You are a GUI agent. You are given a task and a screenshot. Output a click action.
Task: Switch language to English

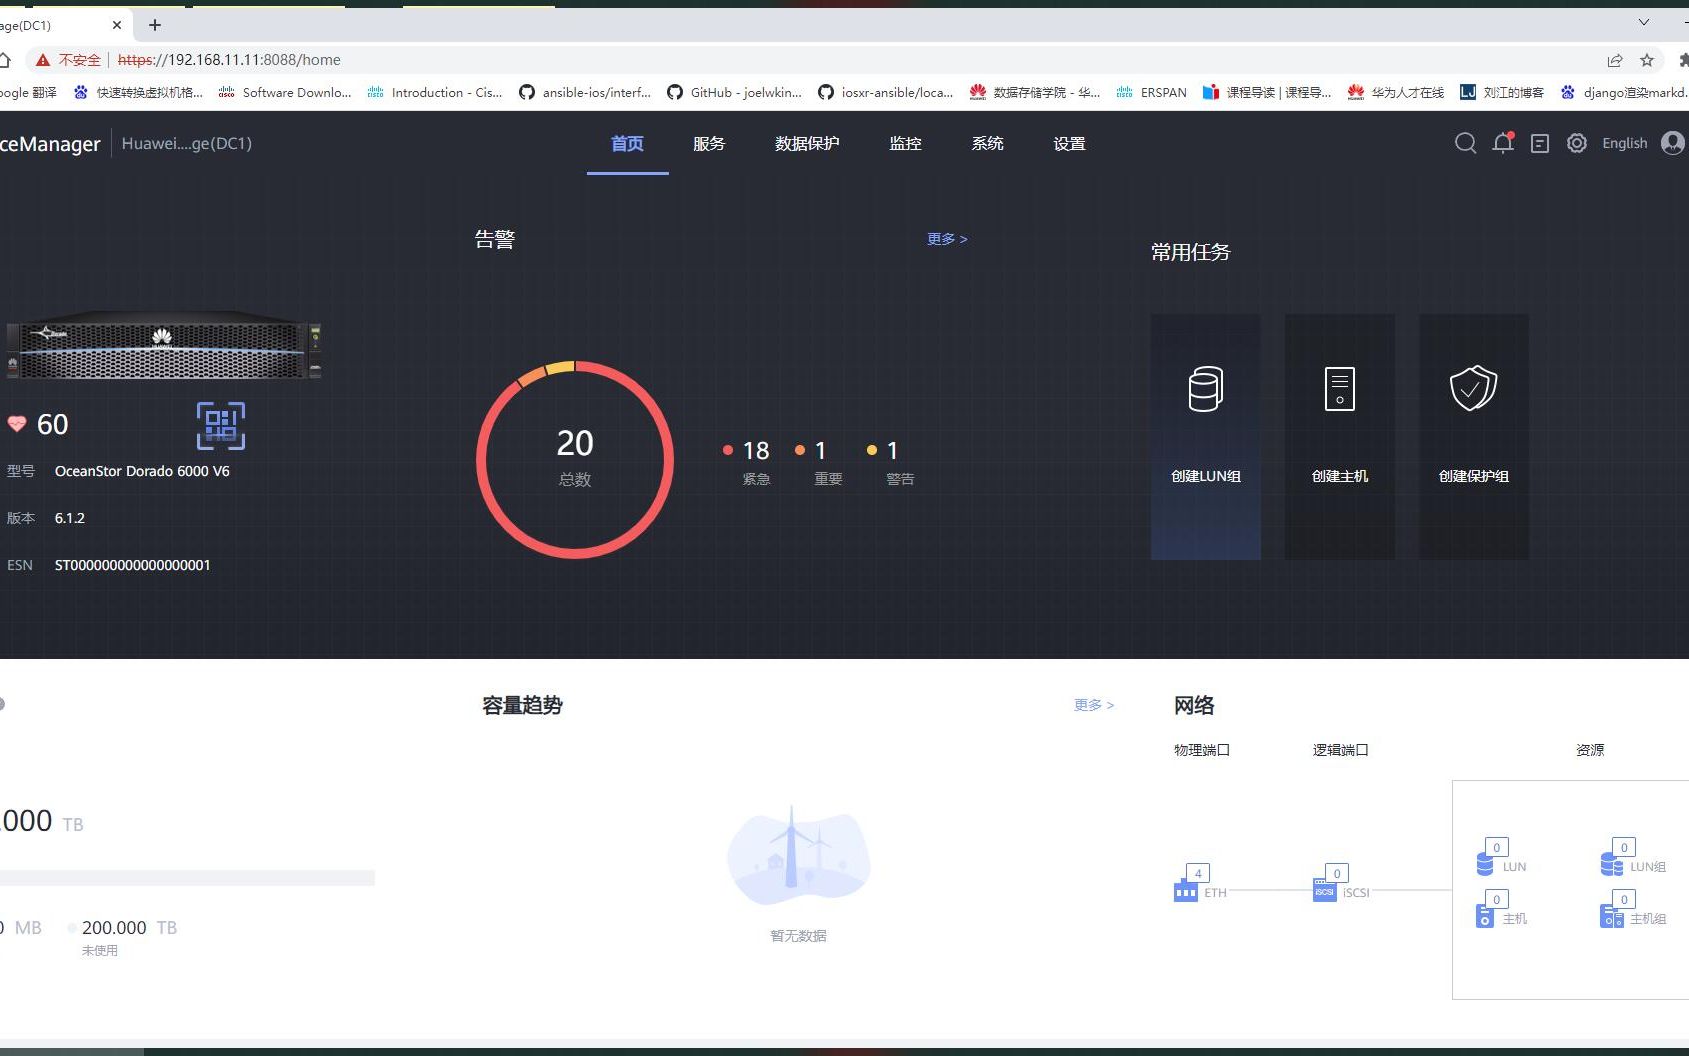coord(1624,143)
